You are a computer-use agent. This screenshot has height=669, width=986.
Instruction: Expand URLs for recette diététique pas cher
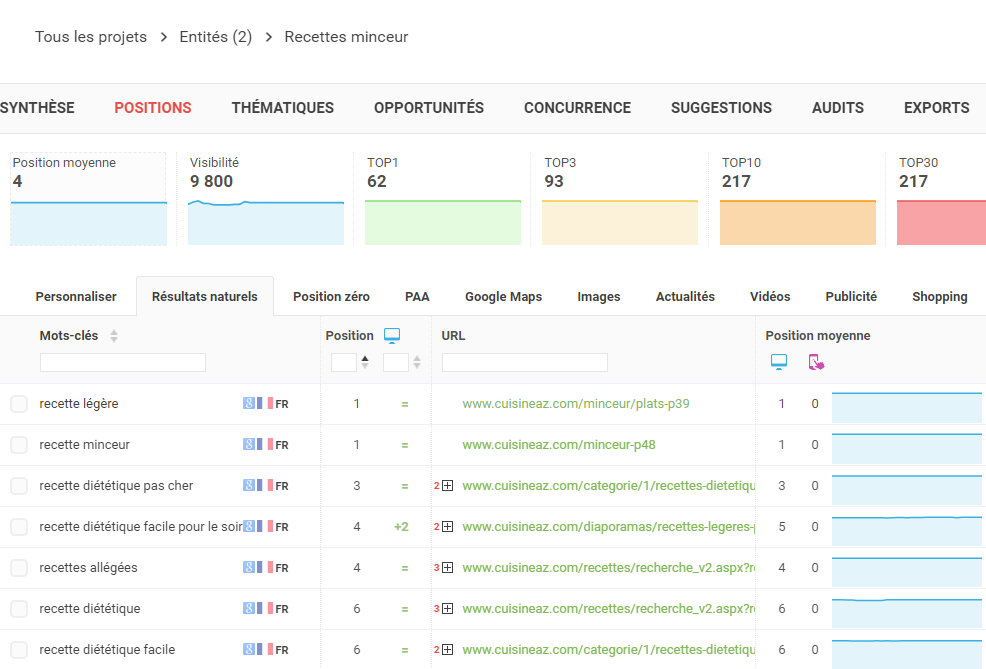pyautogui.click(x=447, y=485)
